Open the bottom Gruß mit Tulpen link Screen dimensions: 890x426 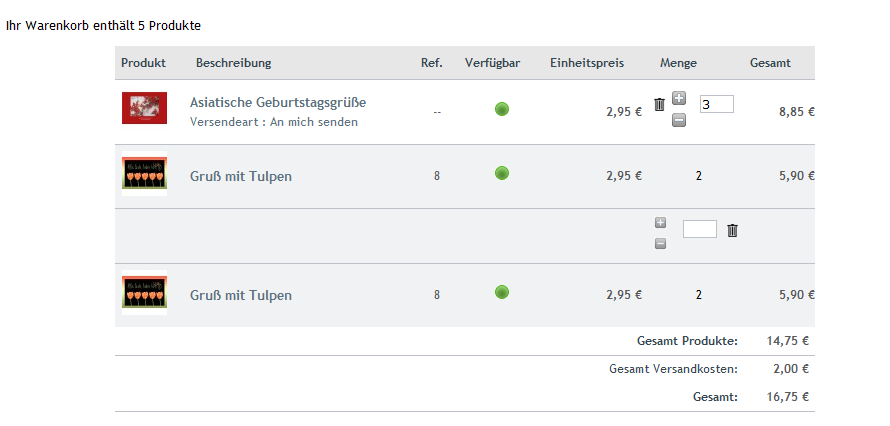(x=241, y=295)
